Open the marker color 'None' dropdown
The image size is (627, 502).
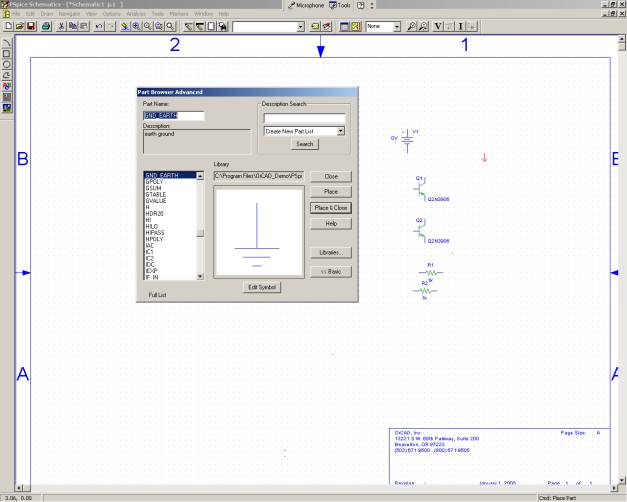click(397, 25)
